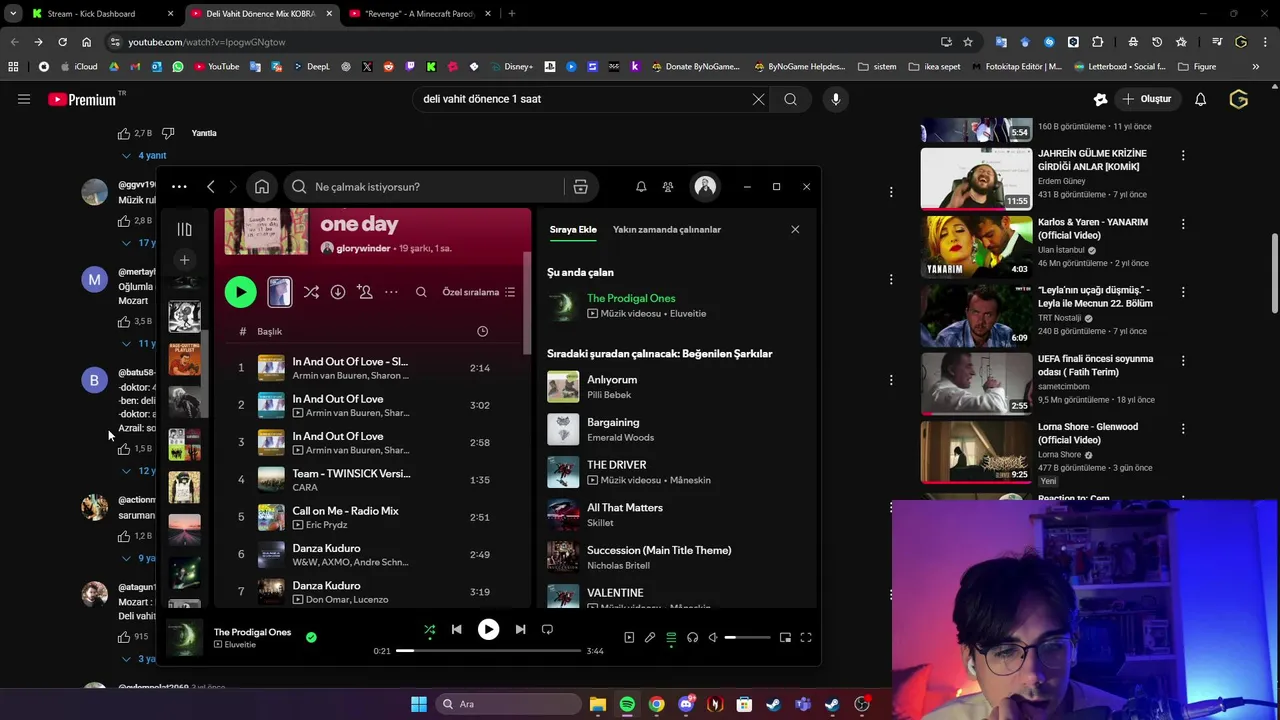The height and width of the screenshot is (720, 1280).
Task: Open new browser tab
Action: [x=511, y=14]
